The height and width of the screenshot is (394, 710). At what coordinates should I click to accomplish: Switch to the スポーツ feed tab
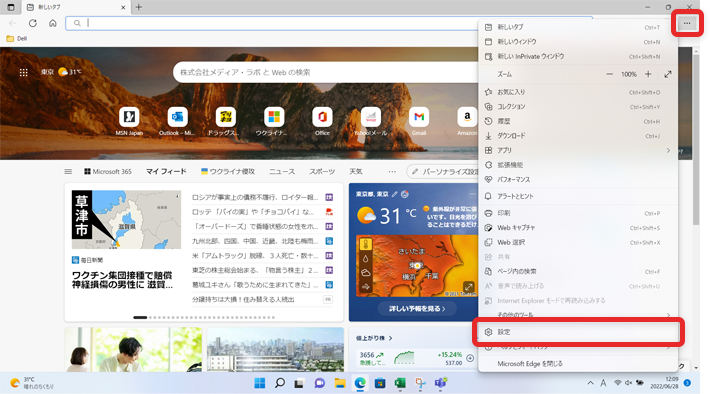tap(322, 172)
